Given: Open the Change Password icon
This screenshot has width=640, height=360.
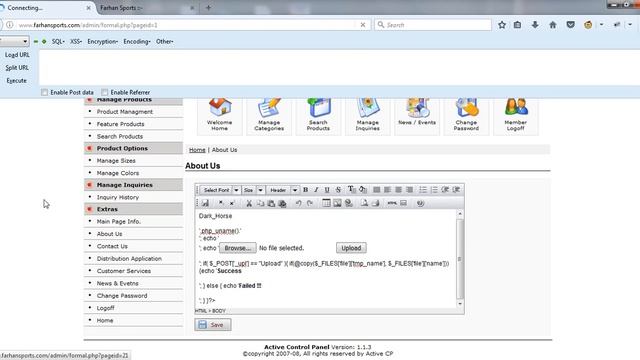Looking at the screenshot, I should [x=466, y=115].
